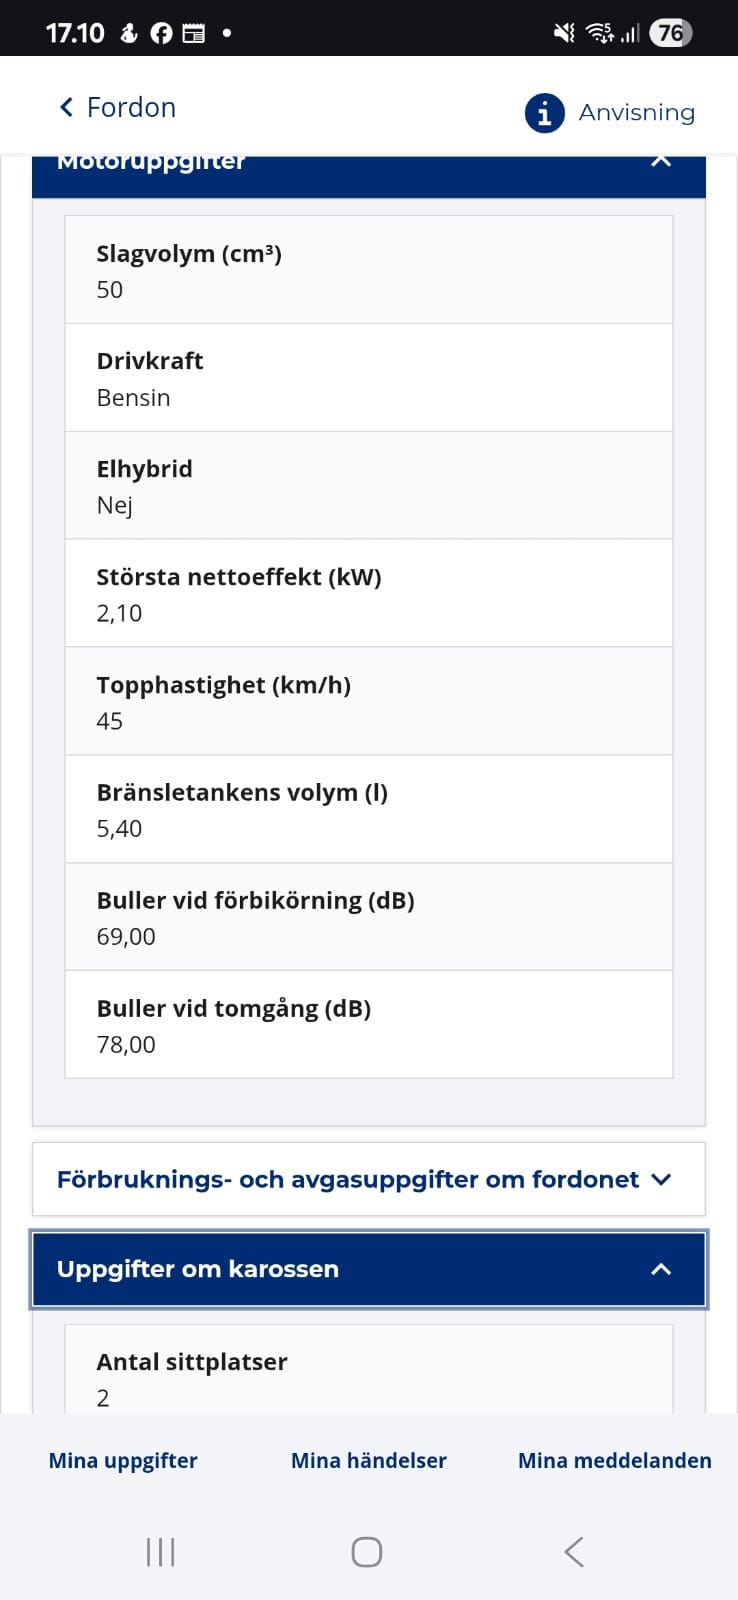This screenshot has height=1600, width=738.
Task: Open the Mina uppgifter tab
Action: coord(123,1460)
